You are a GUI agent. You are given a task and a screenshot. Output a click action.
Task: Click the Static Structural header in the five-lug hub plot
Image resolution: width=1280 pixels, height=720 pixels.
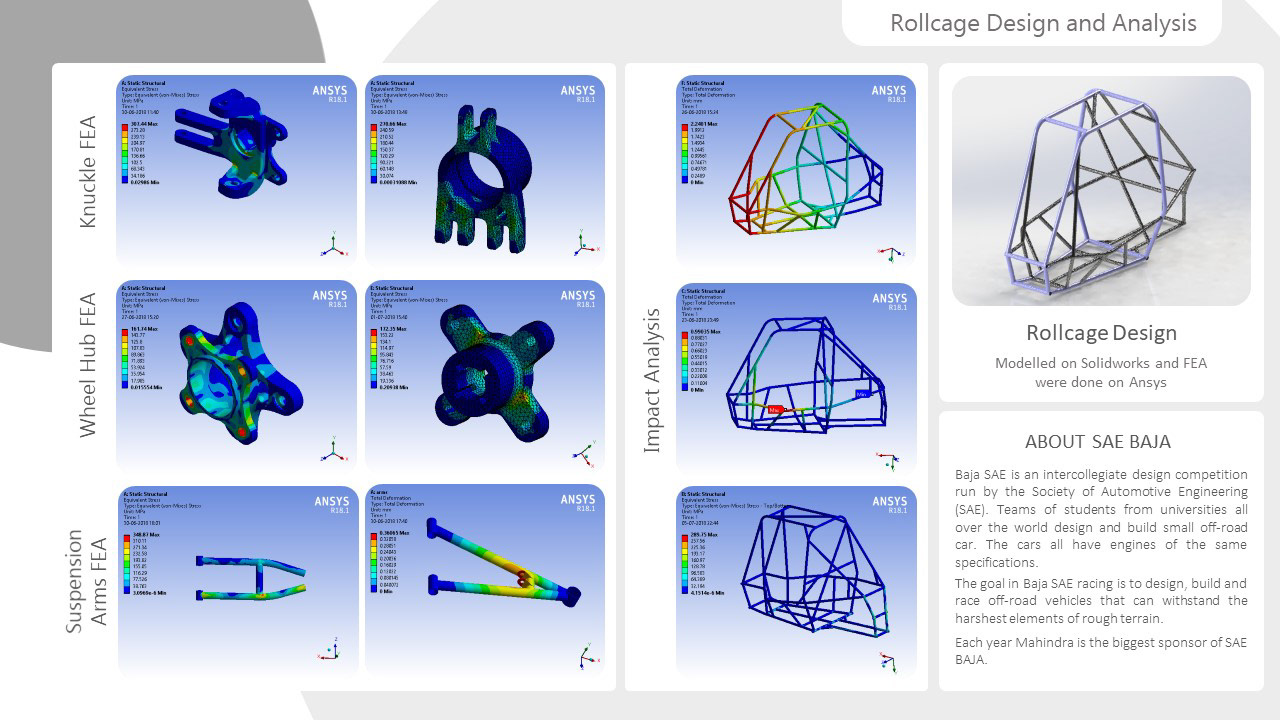[x=142, y=288]
